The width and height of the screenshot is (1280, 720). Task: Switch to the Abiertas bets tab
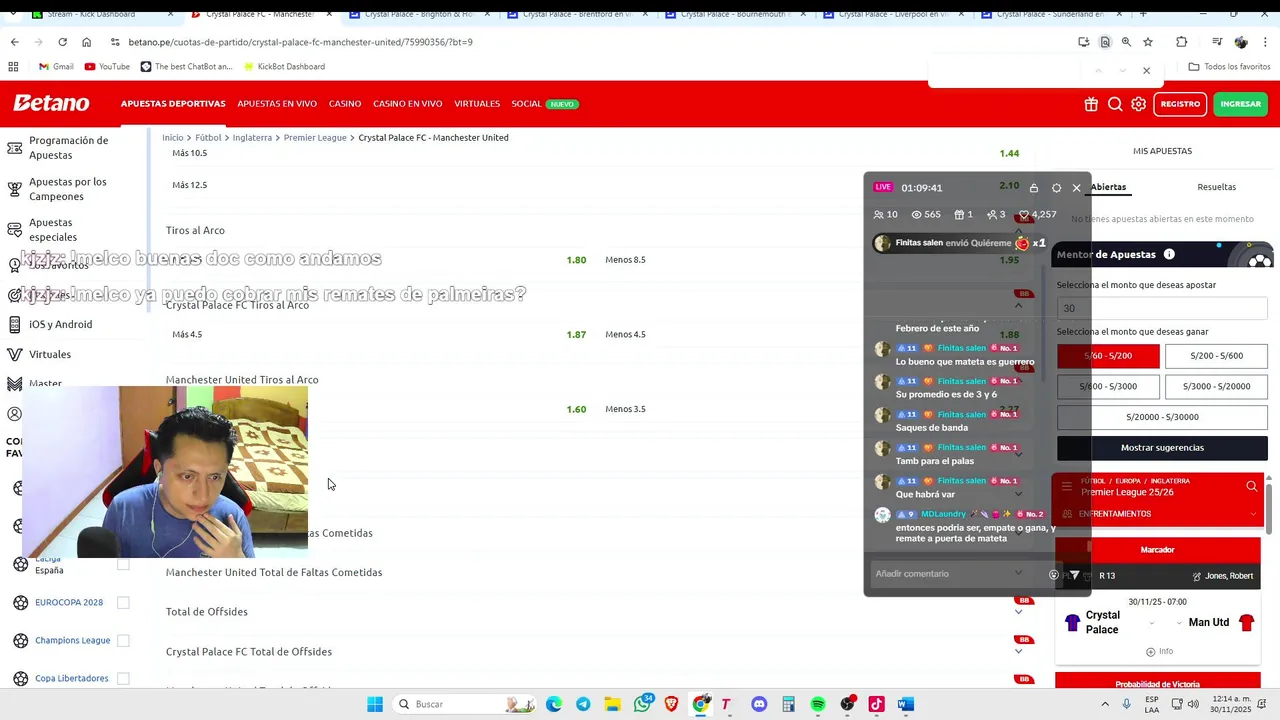click(1108, 187)
